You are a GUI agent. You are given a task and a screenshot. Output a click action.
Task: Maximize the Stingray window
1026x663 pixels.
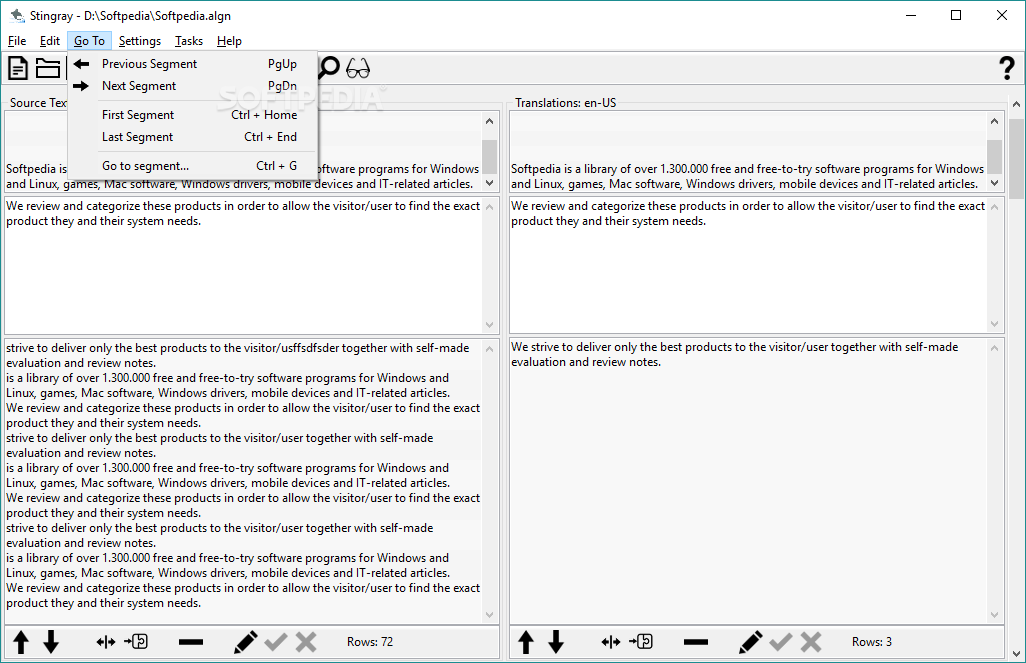coord(956,15)
